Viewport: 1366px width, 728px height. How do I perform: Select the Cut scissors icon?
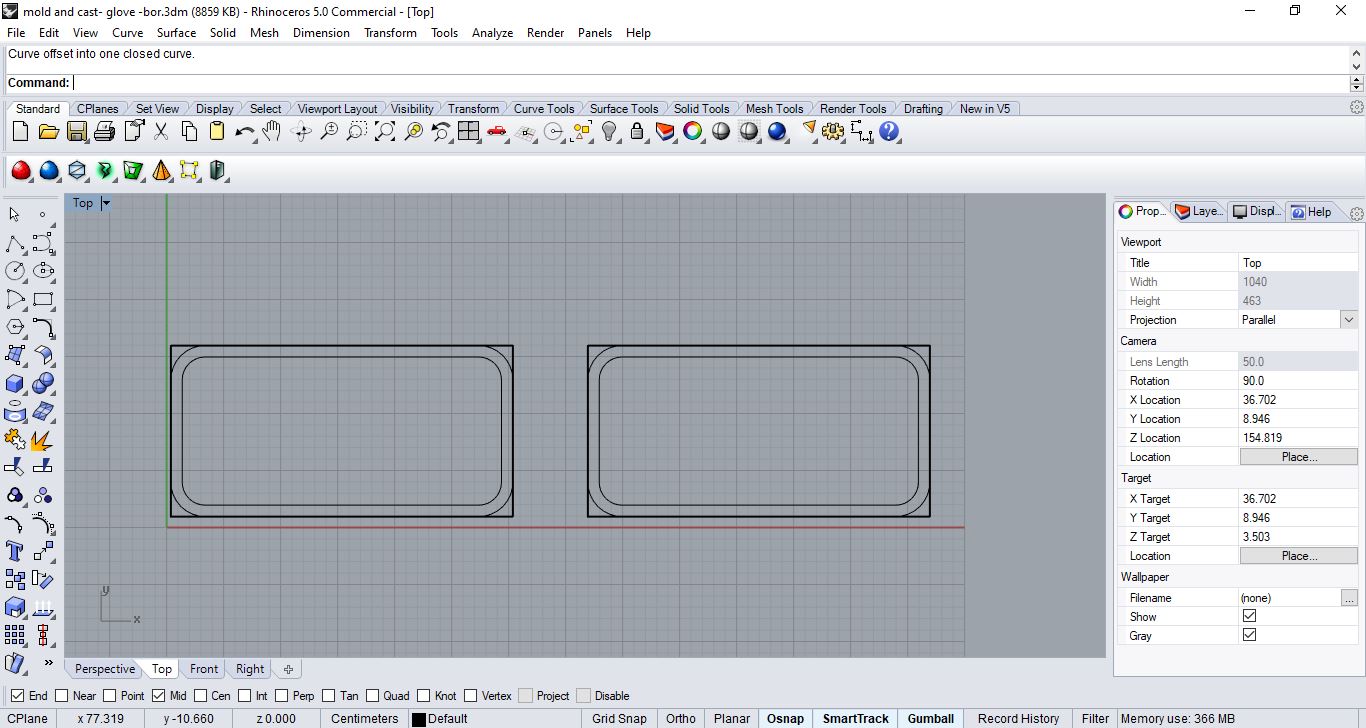tap(160, 131)
